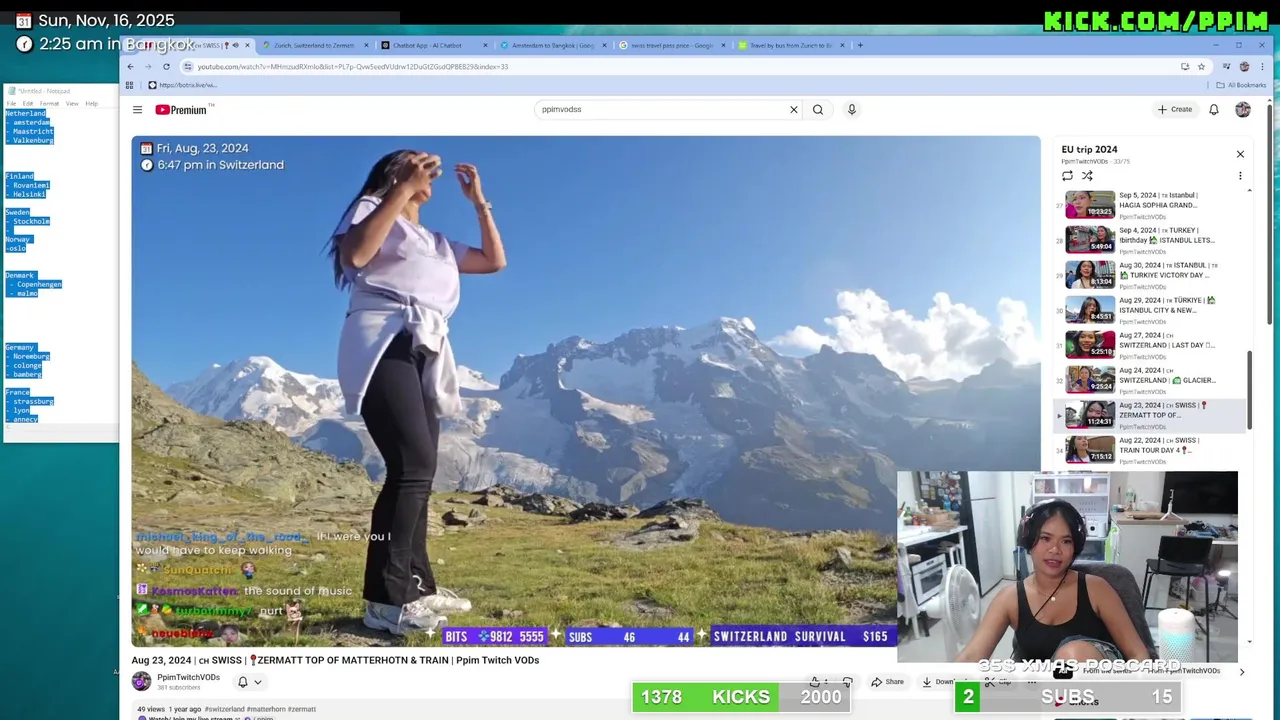
Task: Play Sep 5 Hagia Sophia Grand video
Action: click(x=1150, y=205)
